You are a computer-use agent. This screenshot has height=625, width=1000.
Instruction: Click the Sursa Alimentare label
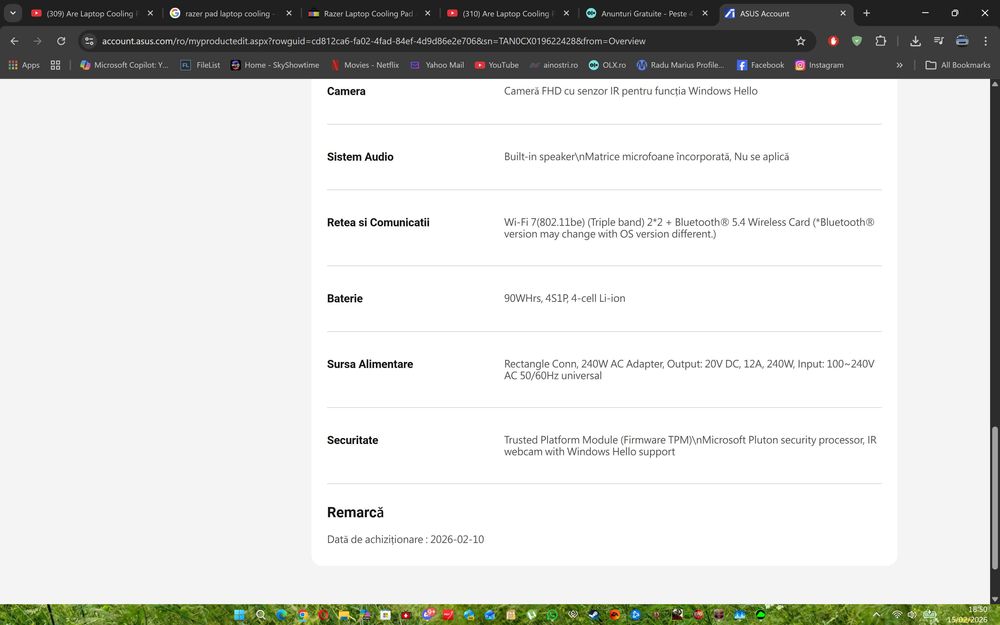point(370,364)
